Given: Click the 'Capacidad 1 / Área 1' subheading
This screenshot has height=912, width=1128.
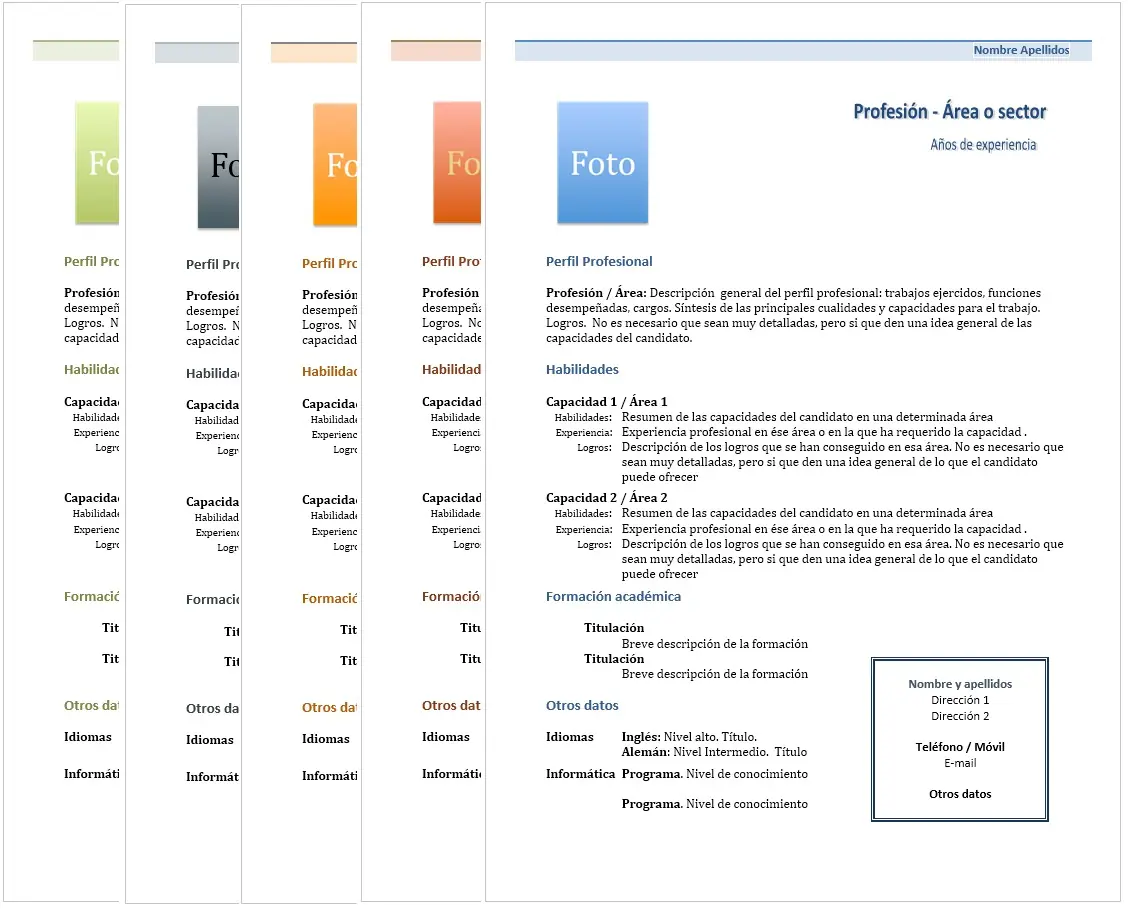Looking at the screenshot, I should click(x=606, y=402).
